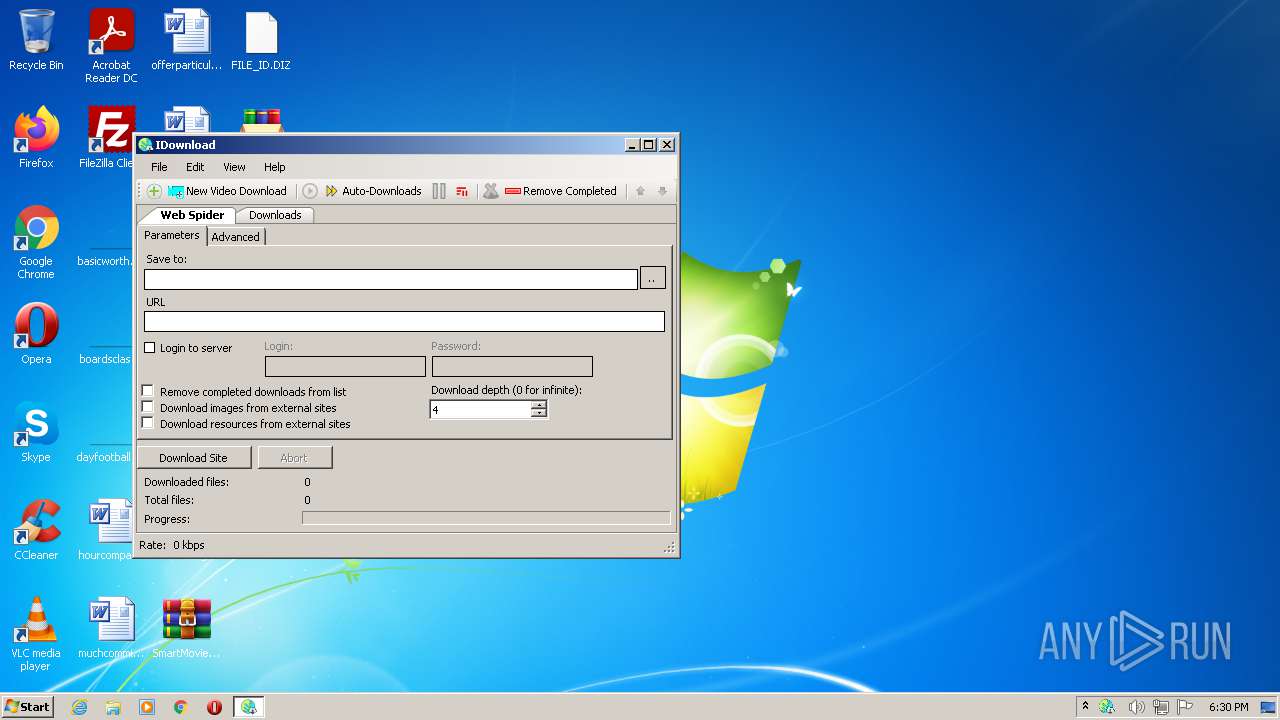1280x720 pixels.
Task: Click the Save to path field
Action: coord(391,279)
